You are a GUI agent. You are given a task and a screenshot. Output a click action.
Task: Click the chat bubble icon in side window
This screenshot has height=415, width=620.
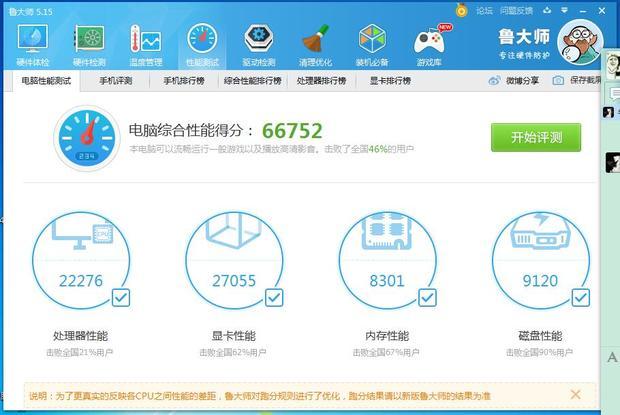click(614, 94)
